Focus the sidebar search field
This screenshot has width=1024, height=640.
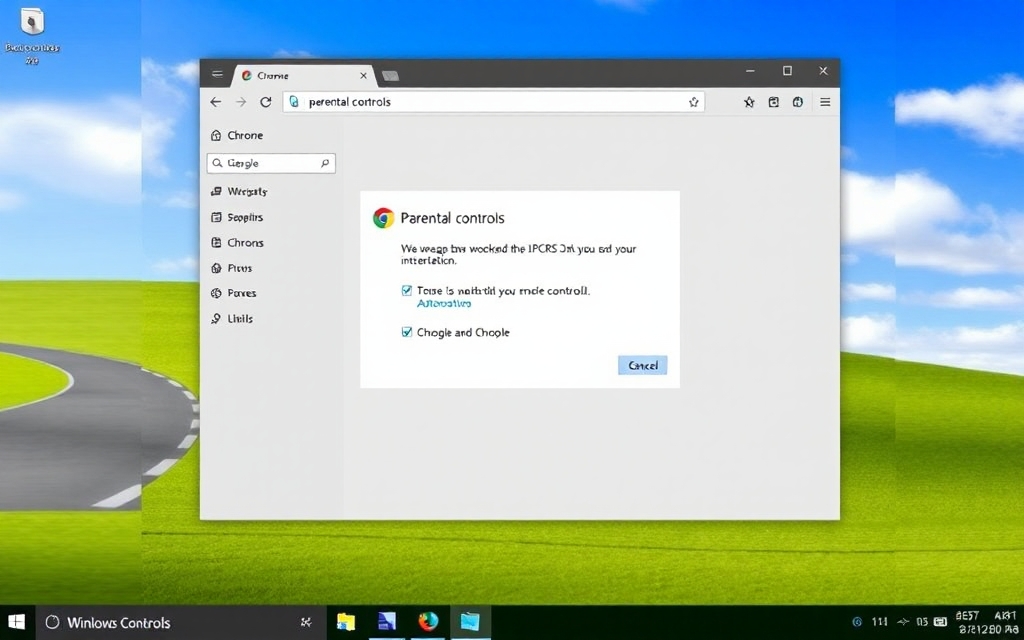[271, 163]
